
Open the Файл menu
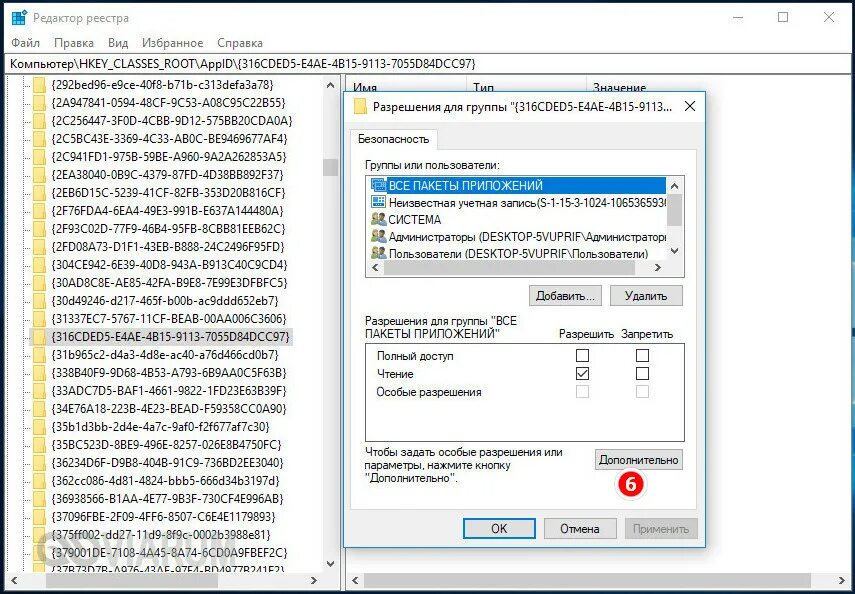[x=25, y=43]
